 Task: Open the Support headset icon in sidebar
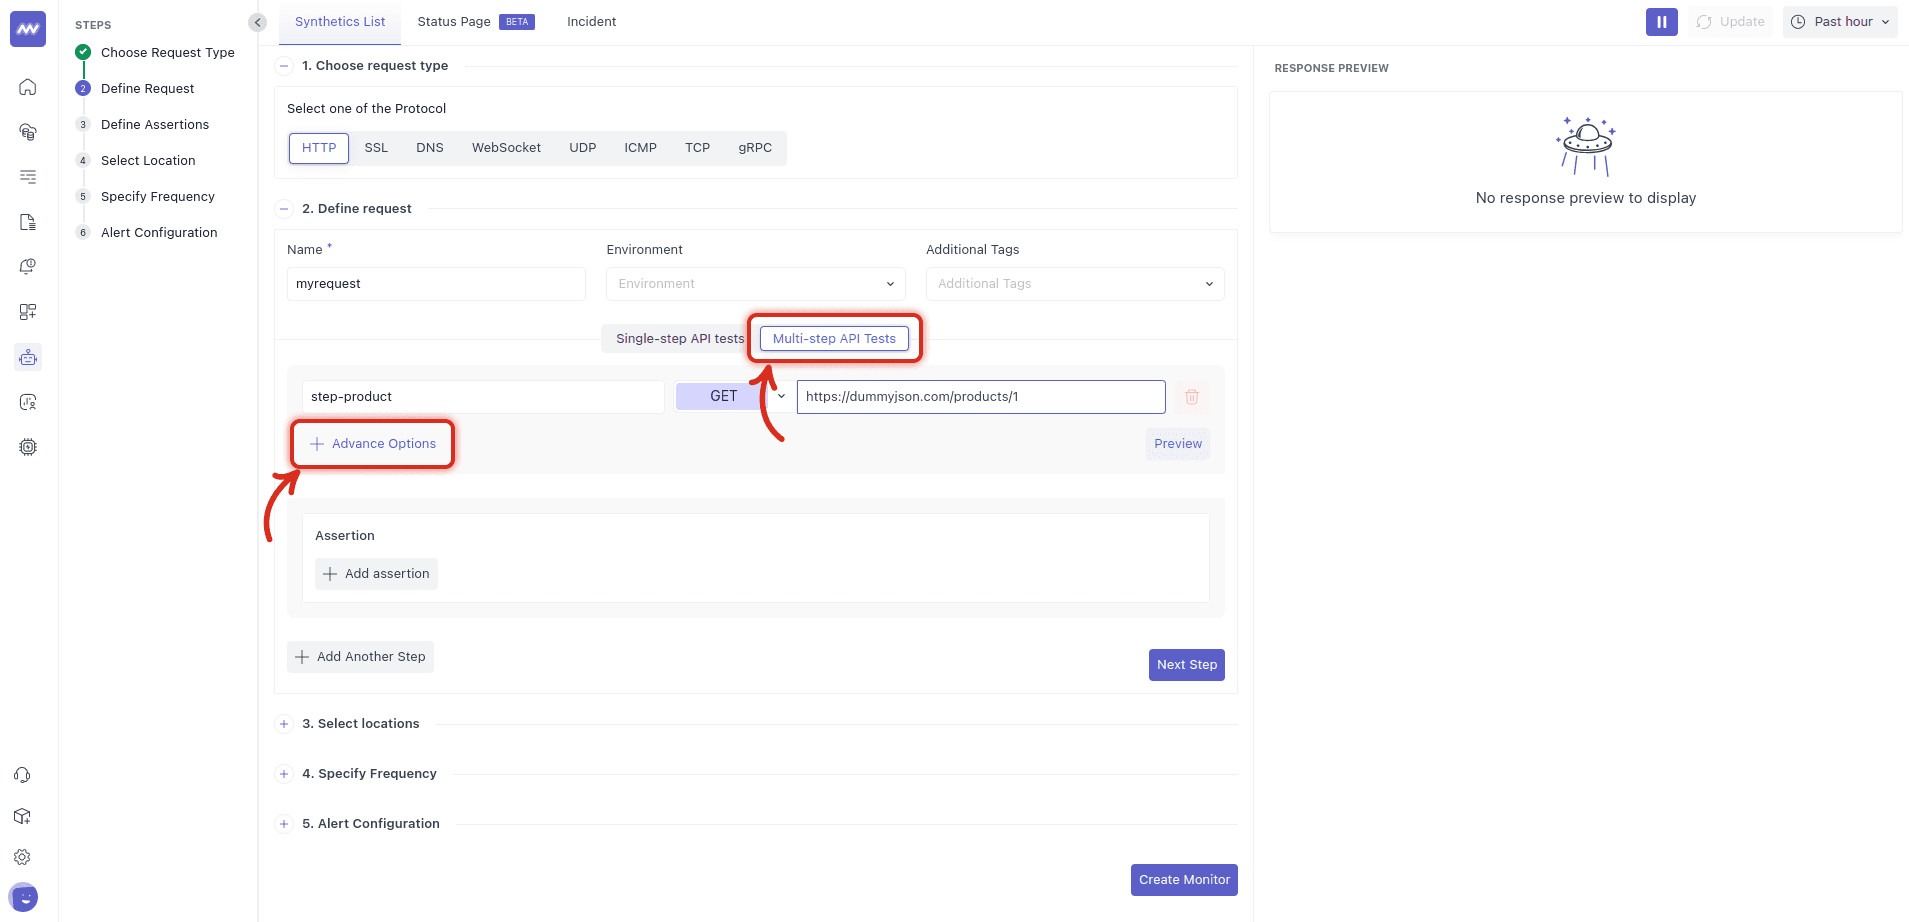[x=22, y=775]
